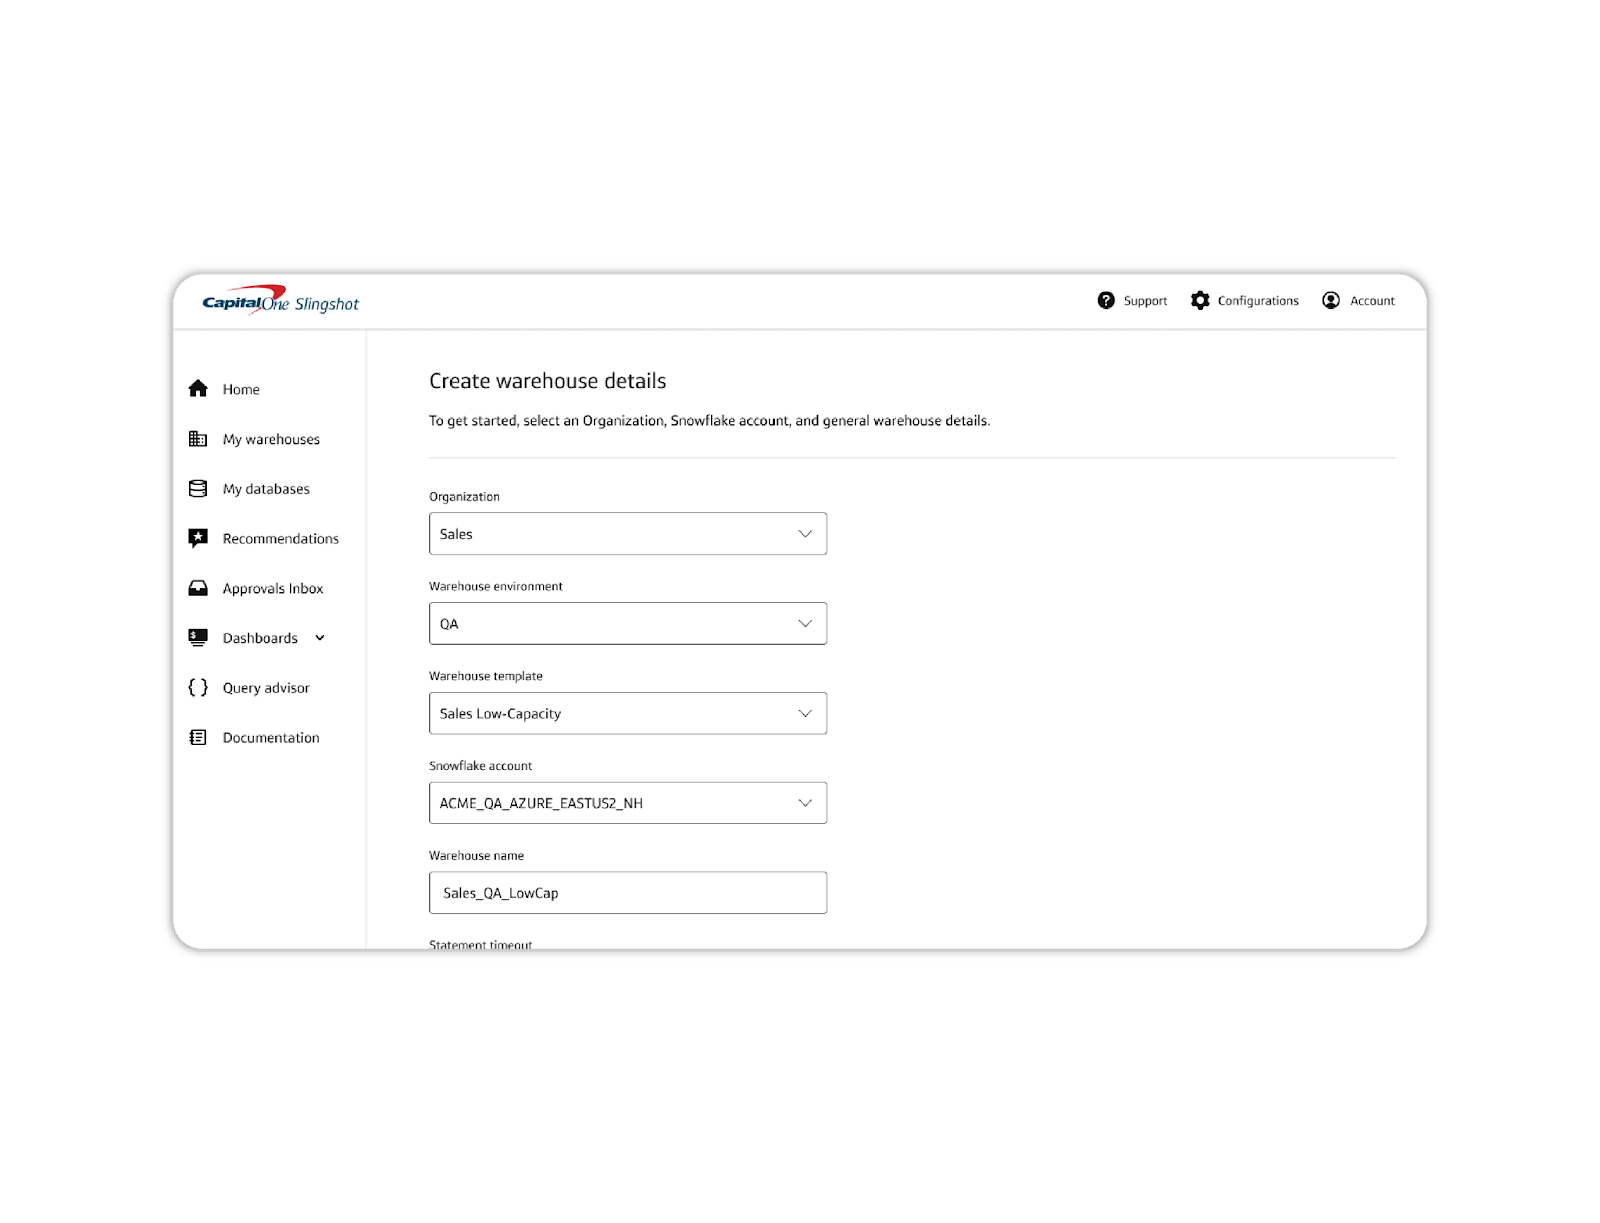Click the Support help icon

point(1105,300)
